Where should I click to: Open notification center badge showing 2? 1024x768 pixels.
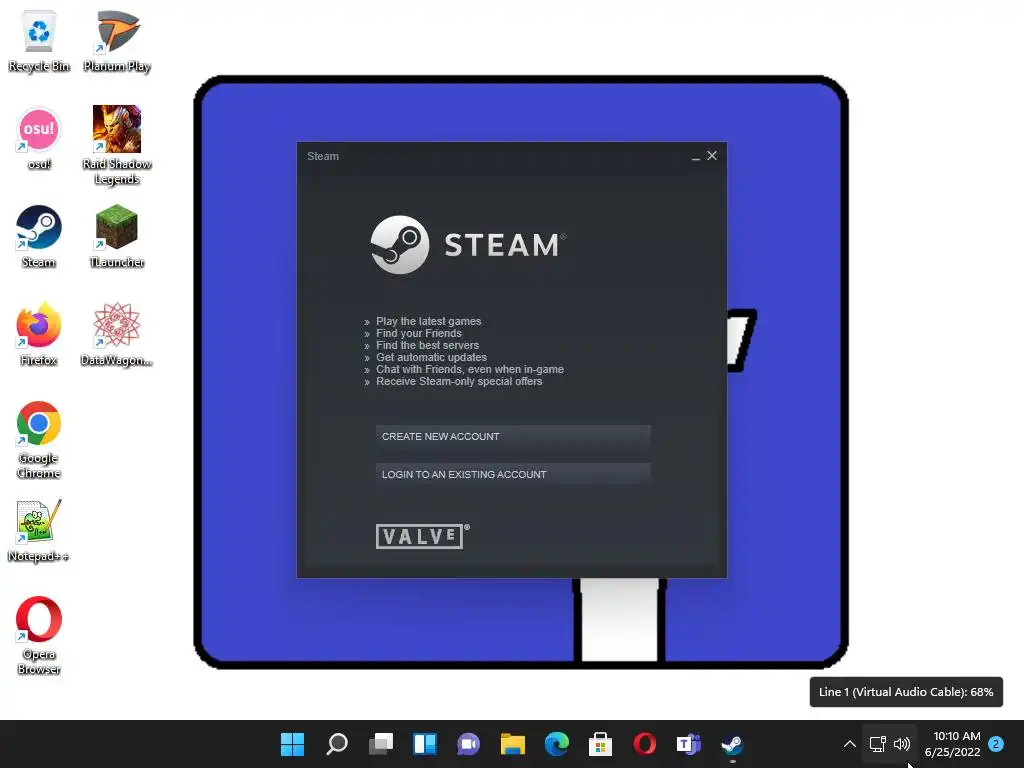pos(996,744)
